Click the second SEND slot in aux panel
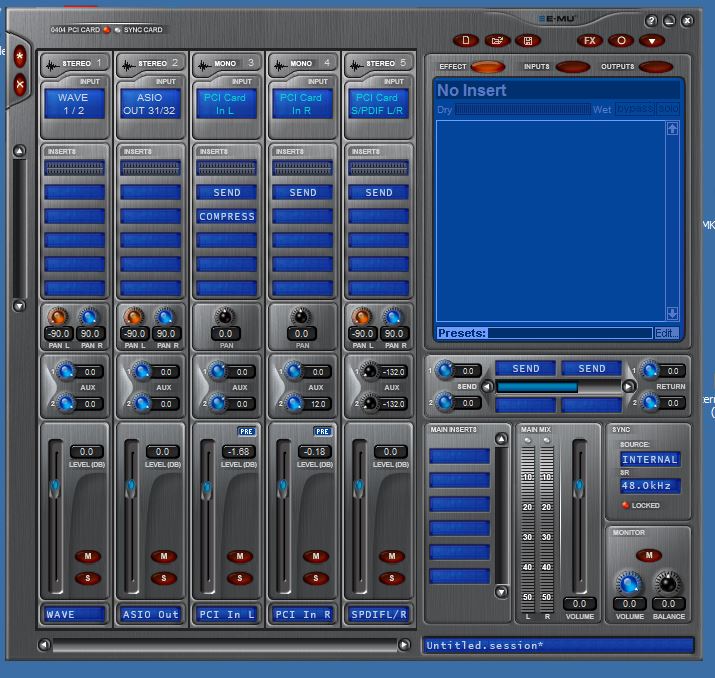The image size is (715, 678). point(591,368)
